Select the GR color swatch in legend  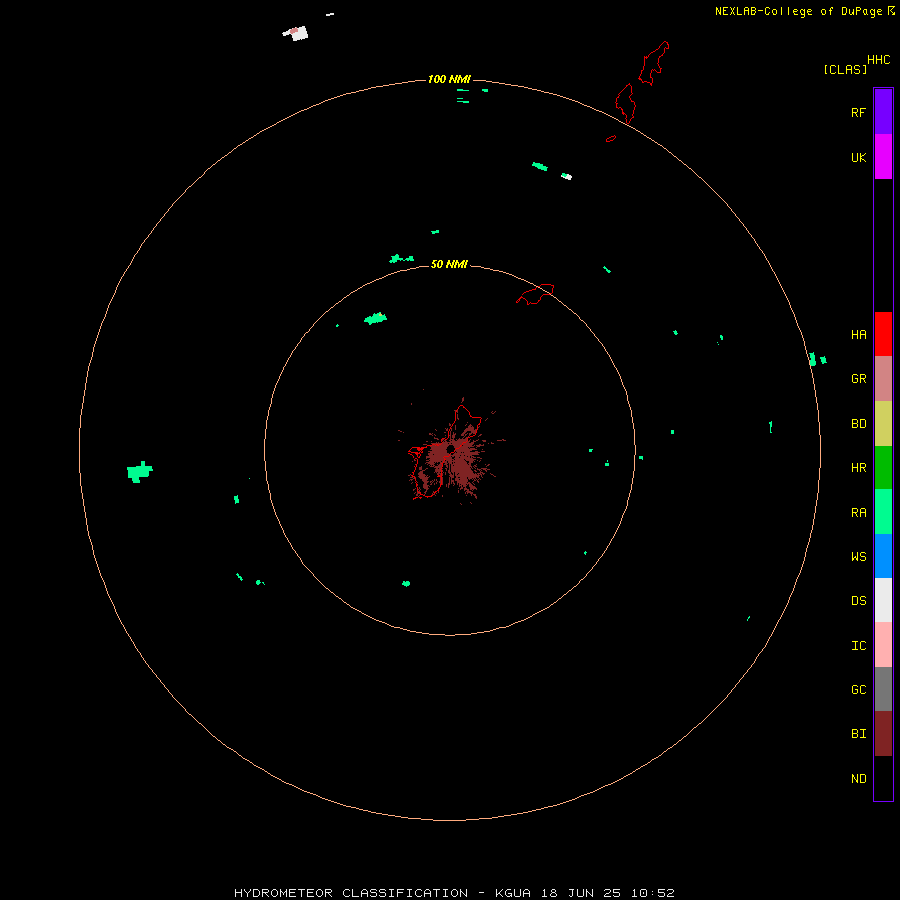pos(883,378)
